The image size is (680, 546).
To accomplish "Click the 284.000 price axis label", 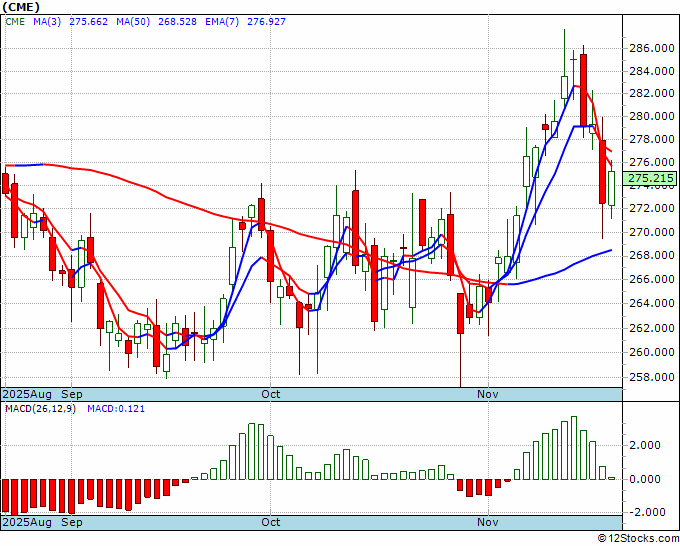I will coord(651,71).
